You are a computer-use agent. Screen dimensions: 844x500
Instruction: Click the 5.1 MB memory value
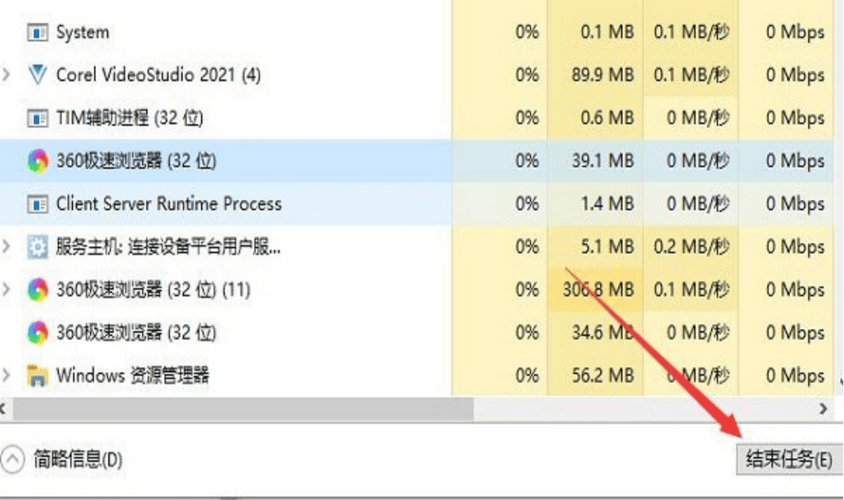[608, 247]
